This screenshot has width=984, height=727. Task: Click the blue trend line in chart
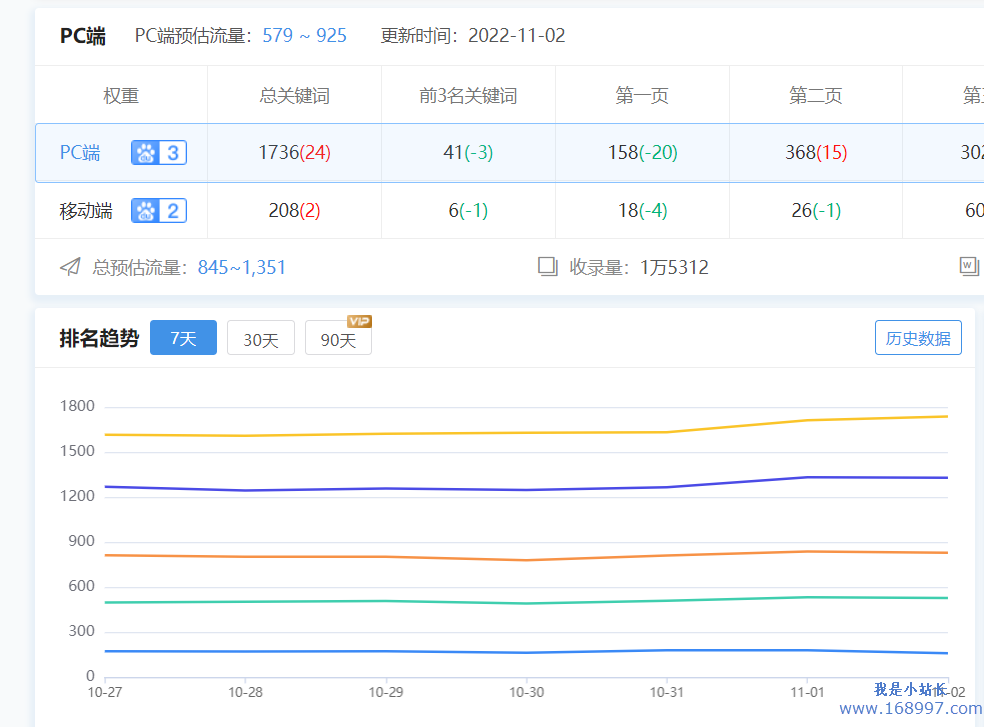click(526, 652)
